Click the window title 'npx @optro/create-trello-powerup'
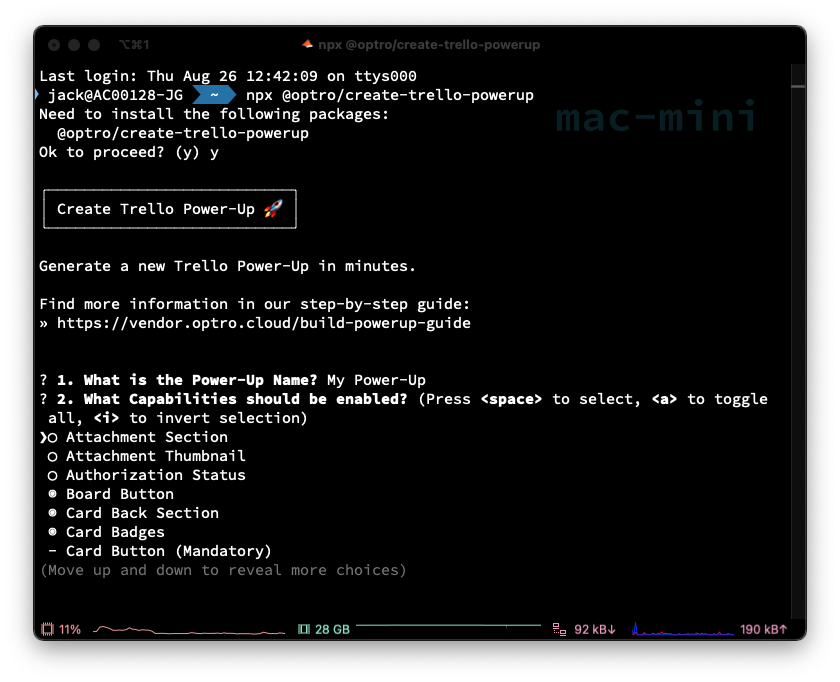The image size is (840, 682). point(429,44)
